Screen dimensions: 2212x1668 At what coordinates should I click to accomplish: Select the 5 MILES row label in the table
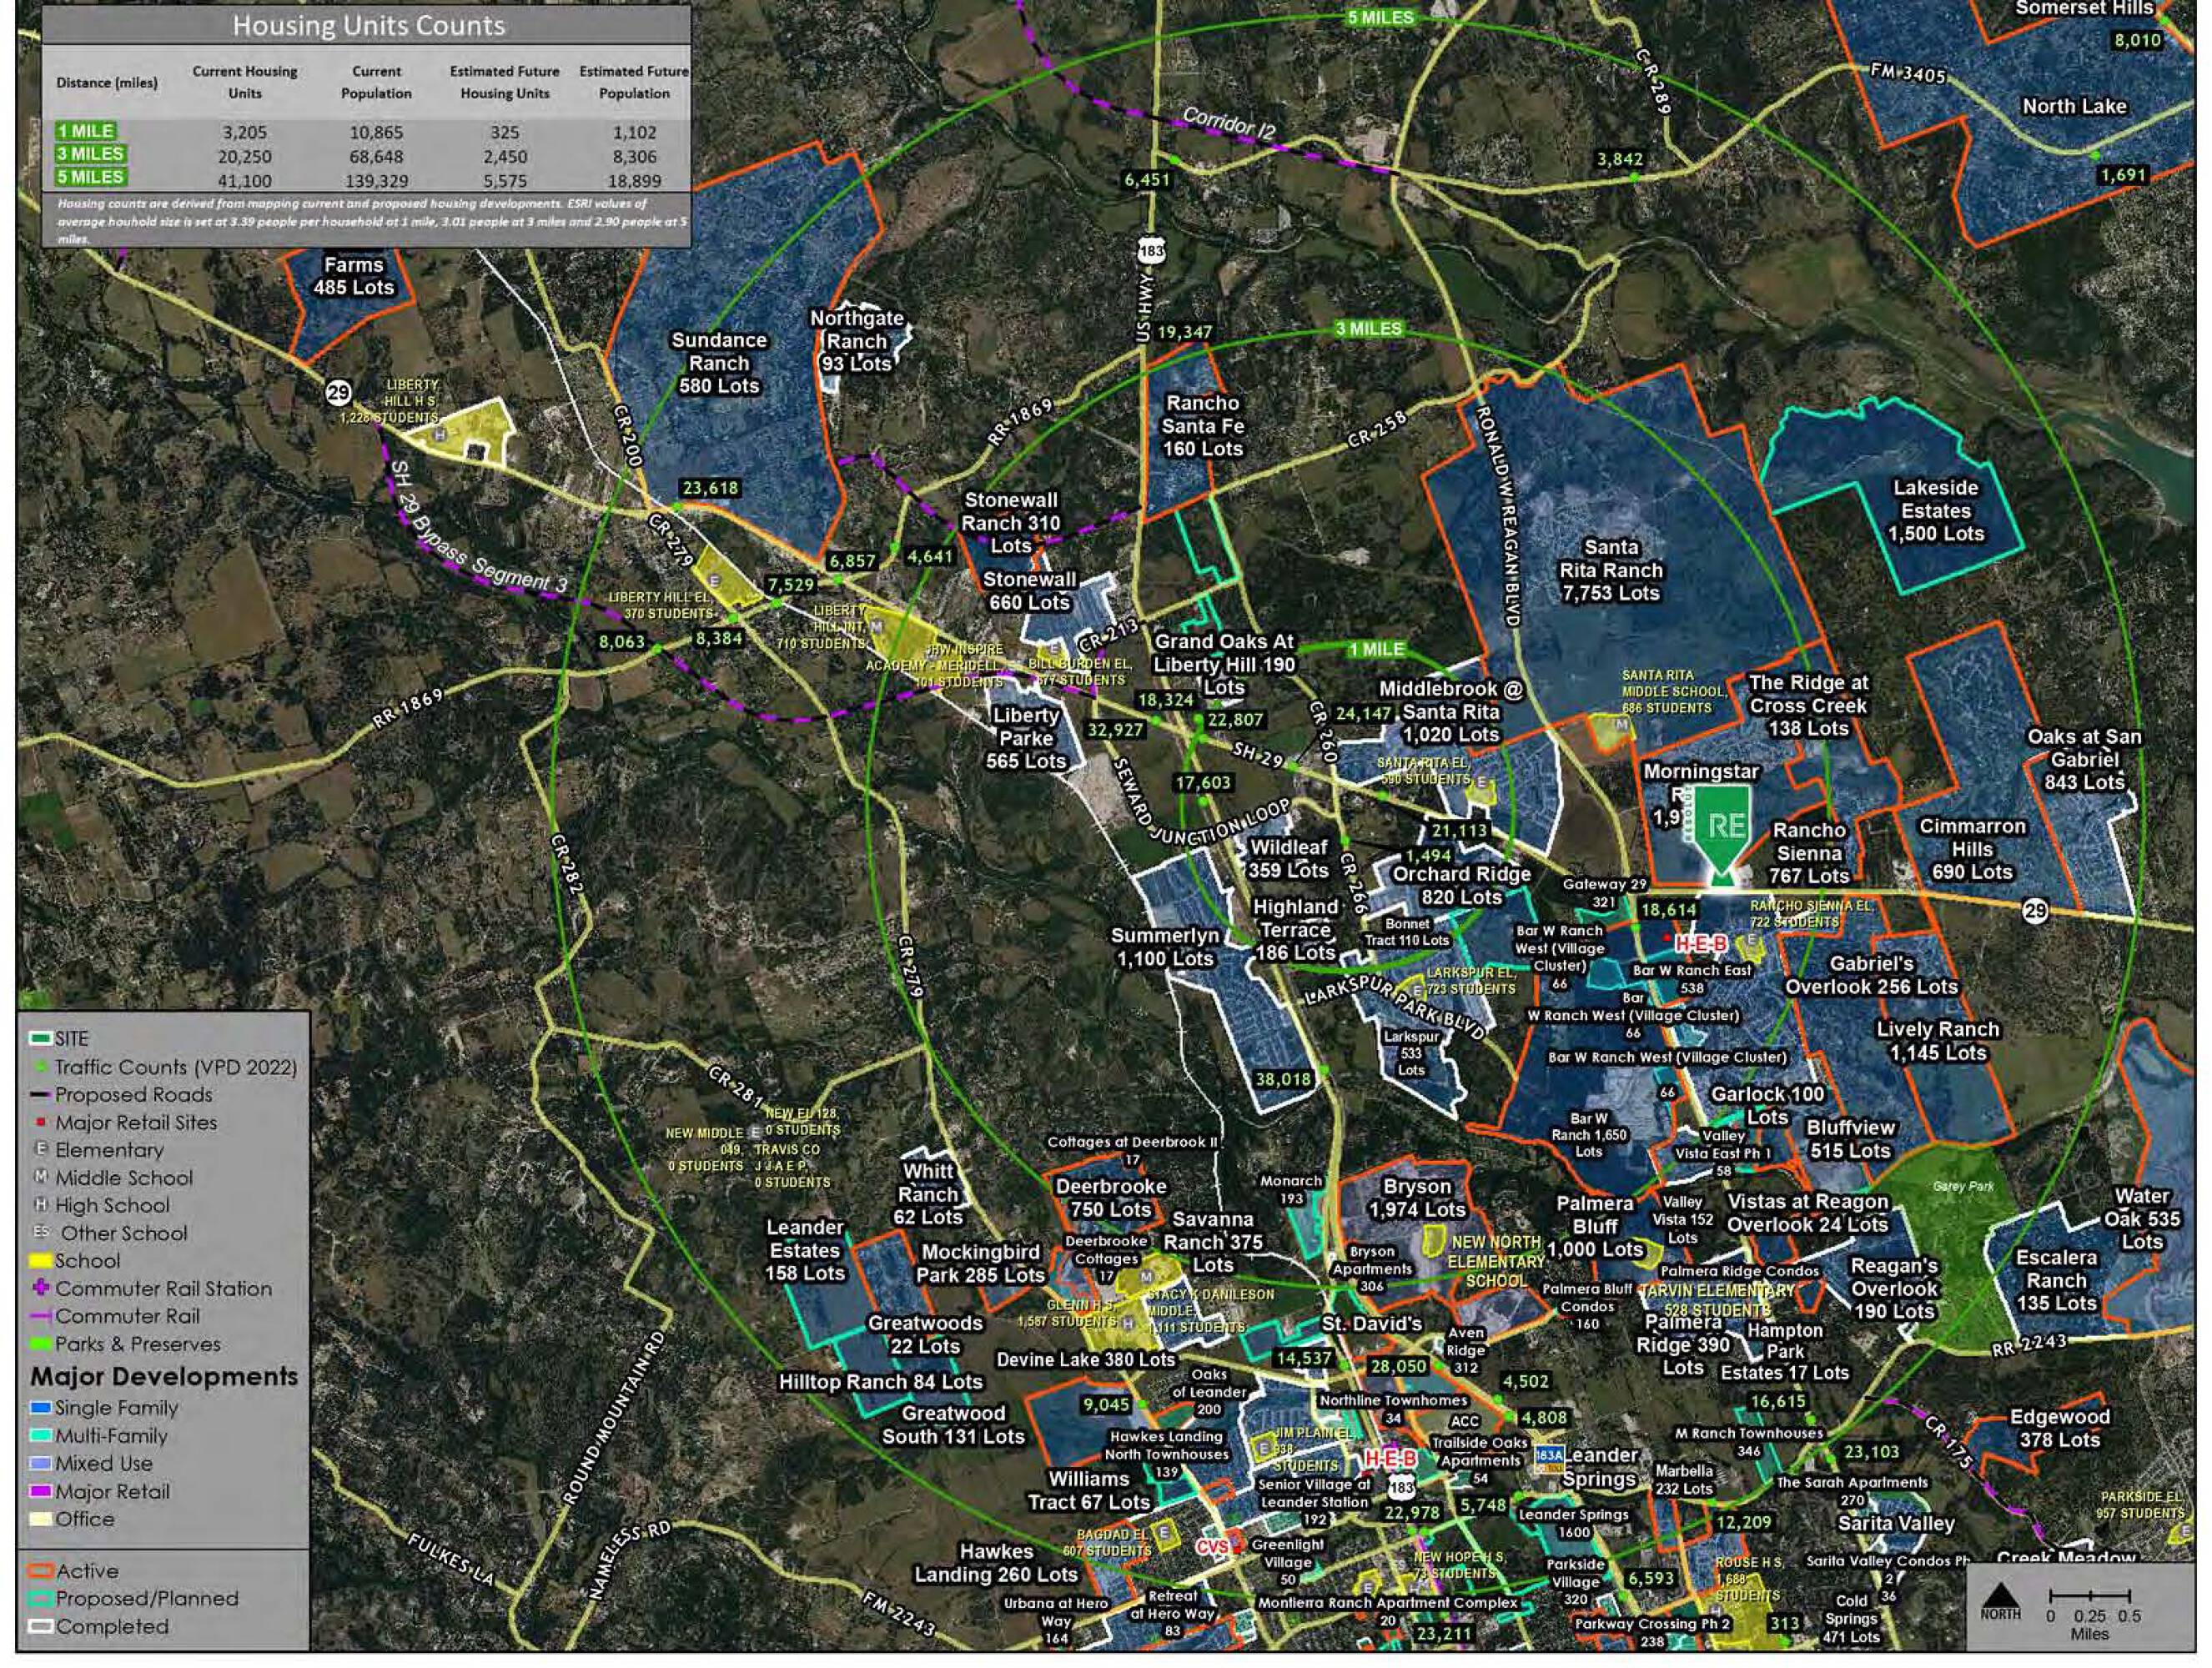[x=90, y=177]
